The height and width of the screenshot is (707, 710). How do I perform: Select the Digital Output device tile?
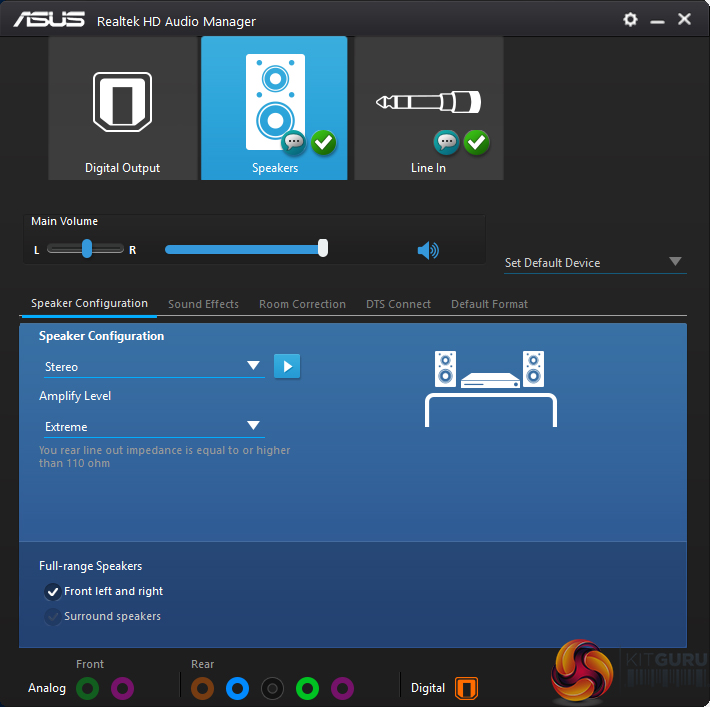(123, 108)
